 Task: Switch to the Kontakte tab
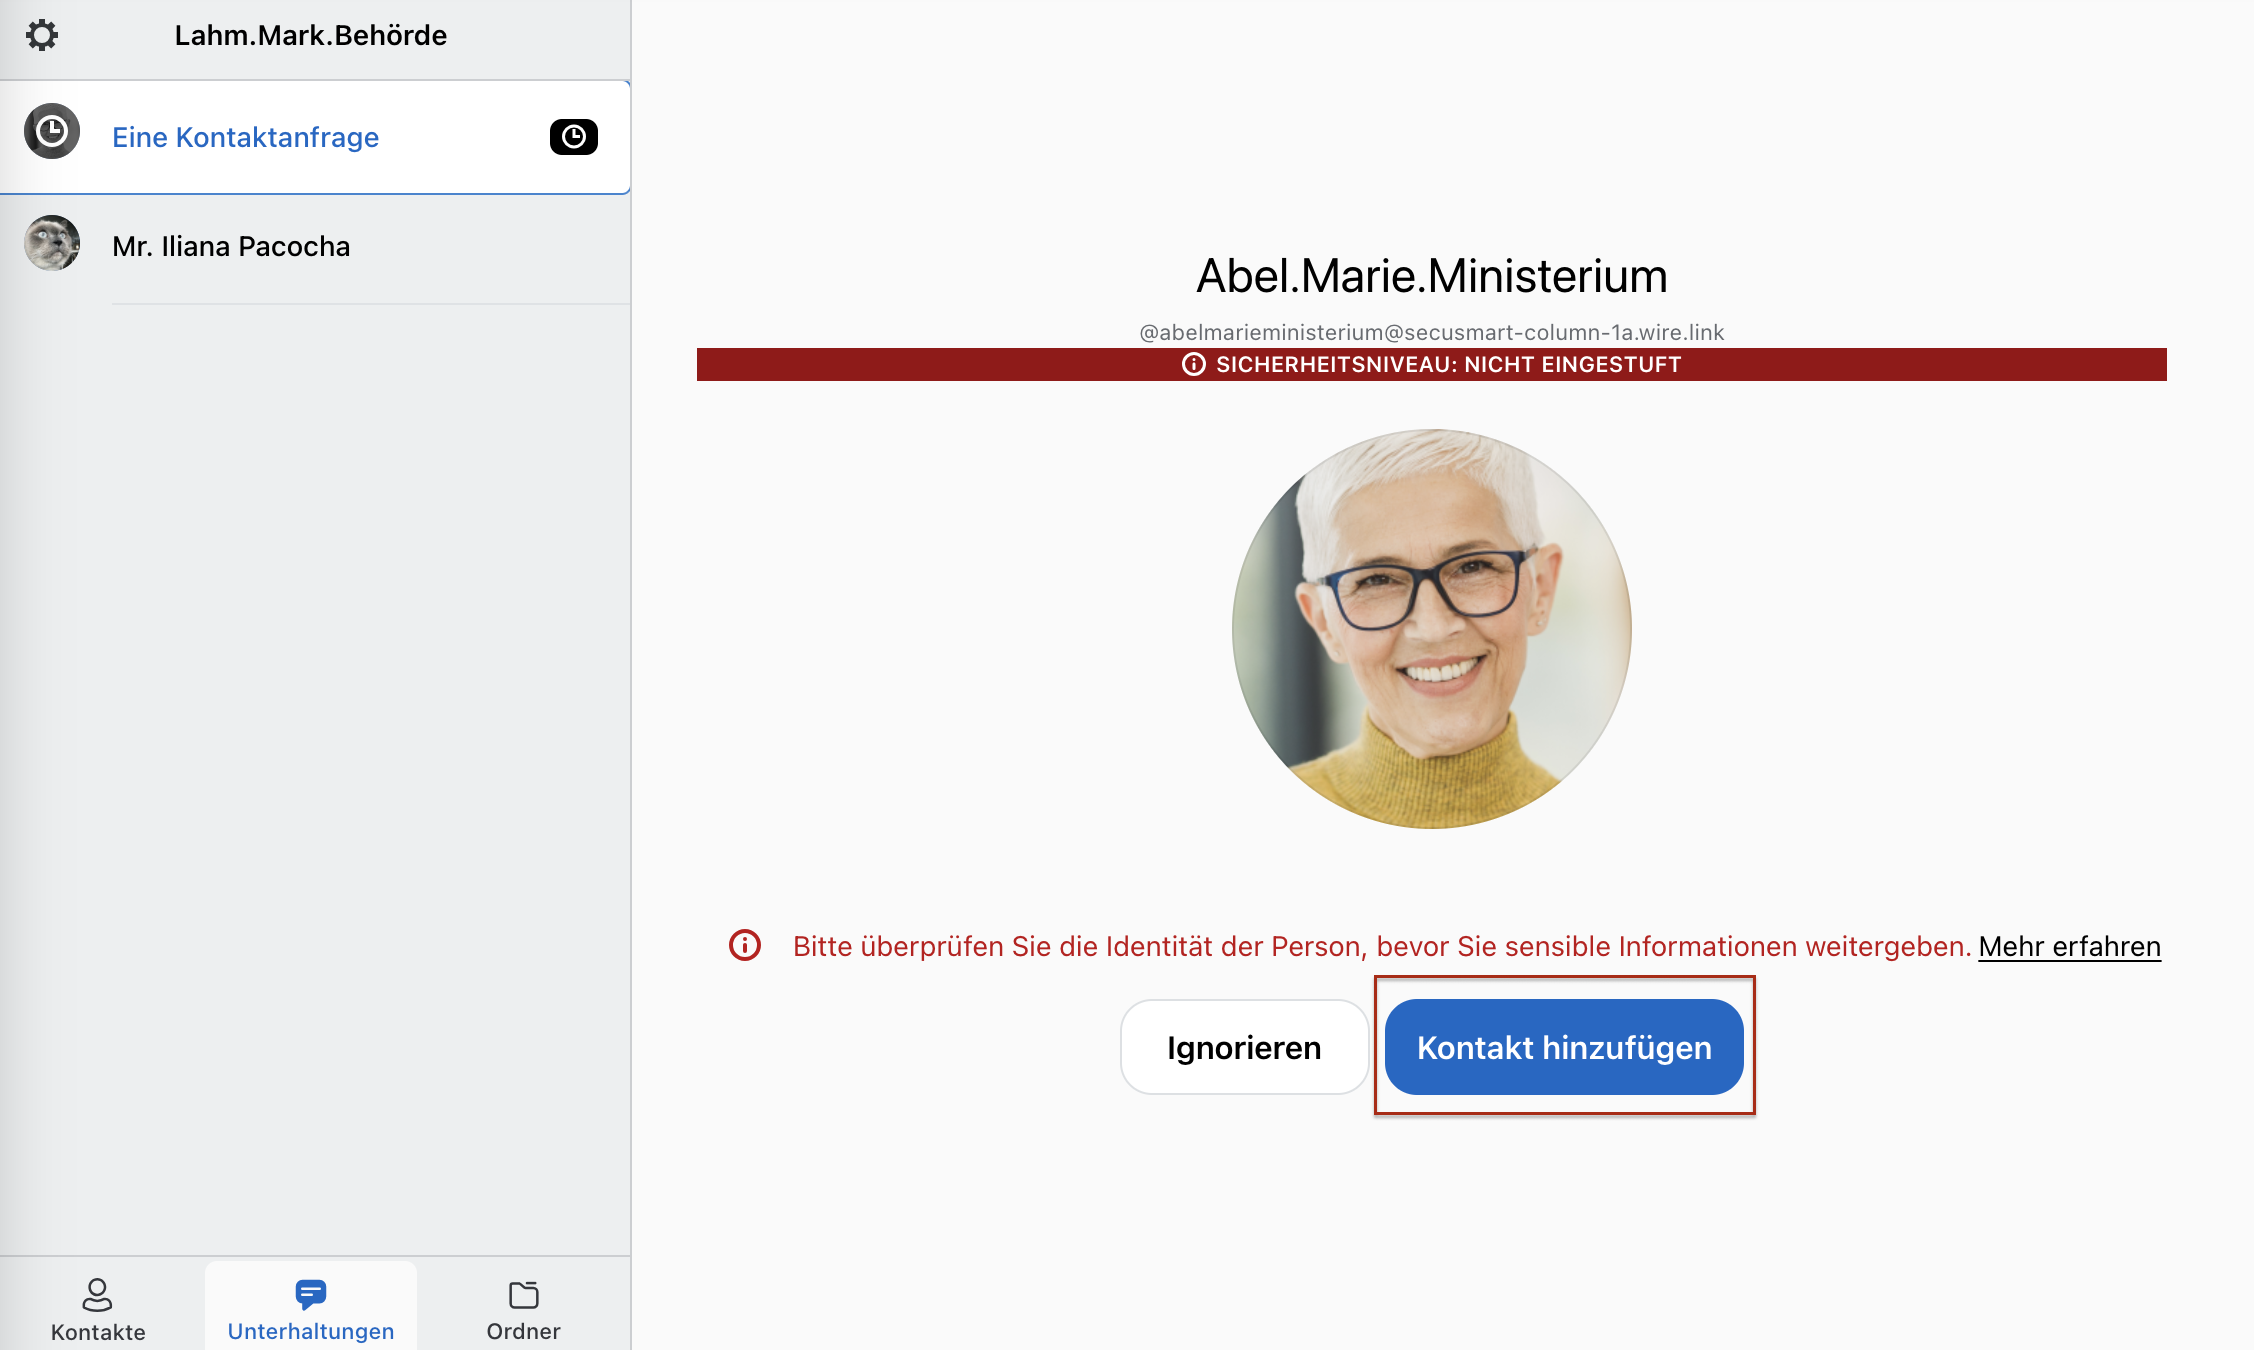point(98,1309)
